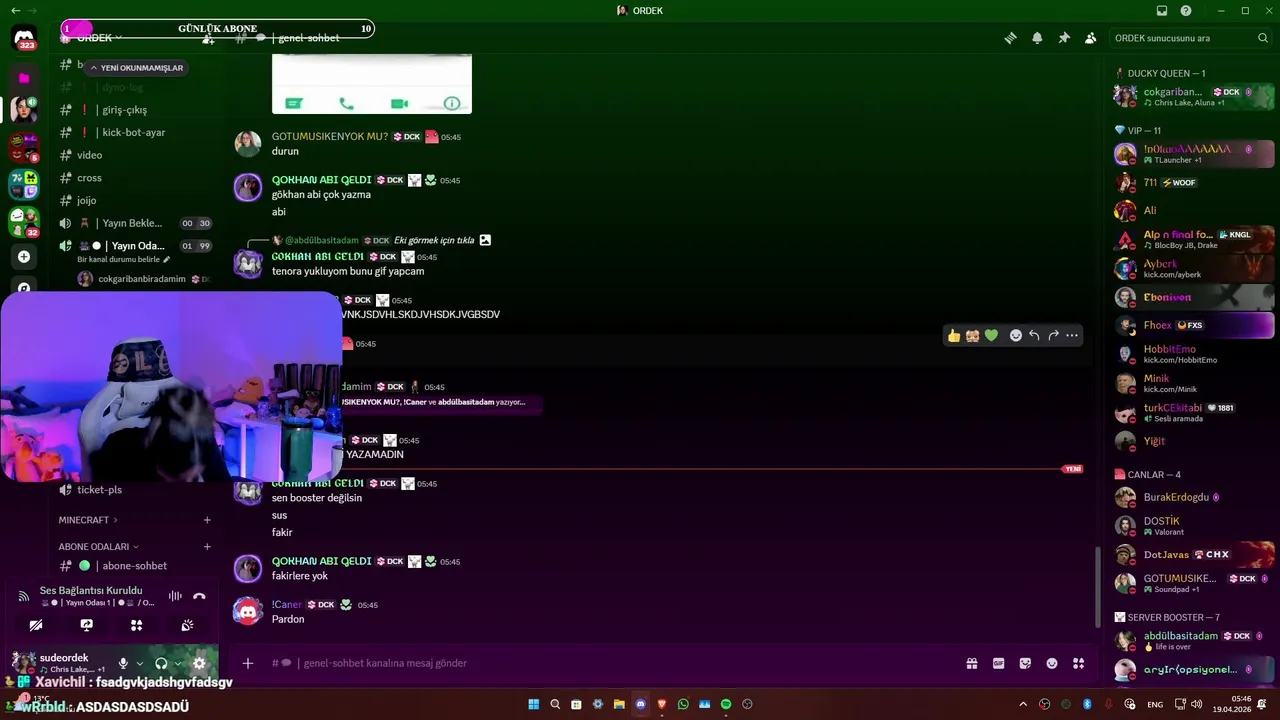Add a channel to ABONE ODALARI category
Screen dimensions: 1280x720
click(x=207, y=547)
